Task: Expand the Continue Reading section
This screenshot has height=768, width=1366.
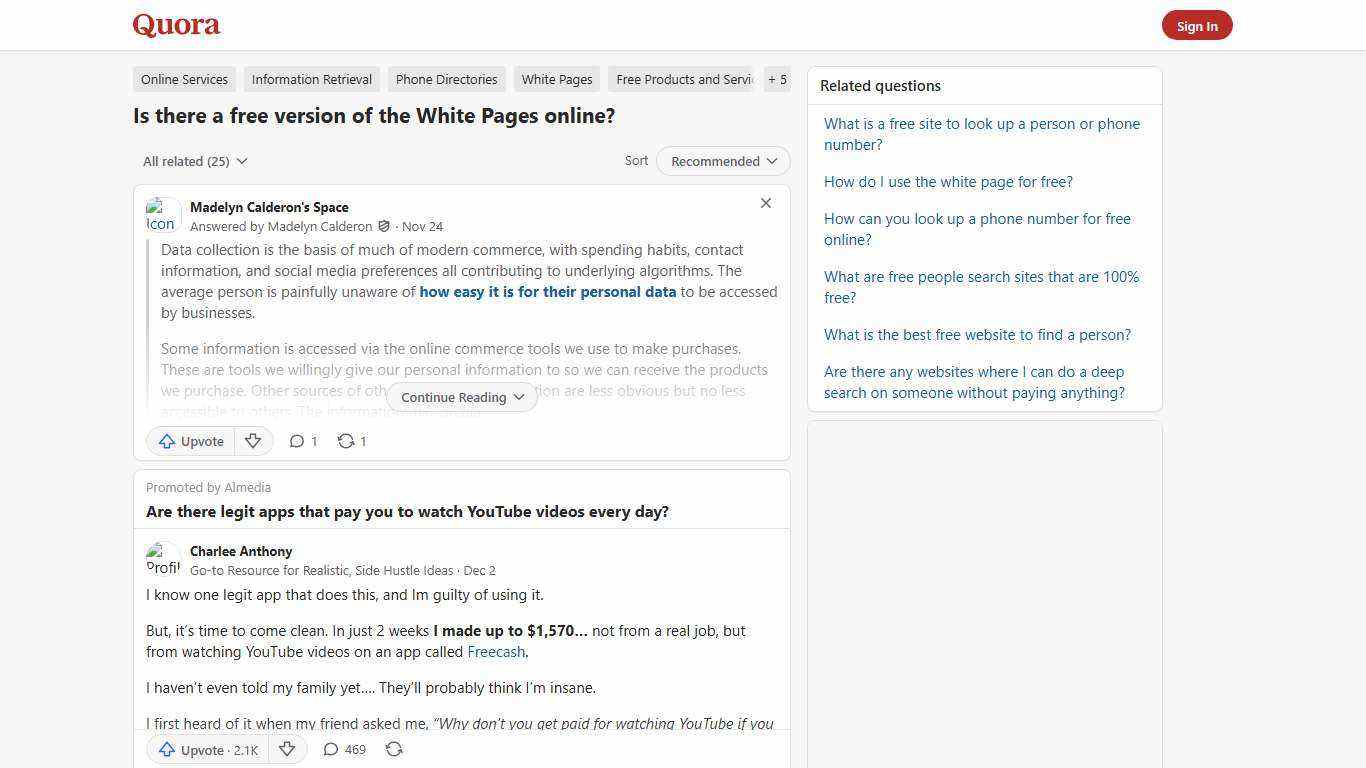Action: (x=461, y=397)
